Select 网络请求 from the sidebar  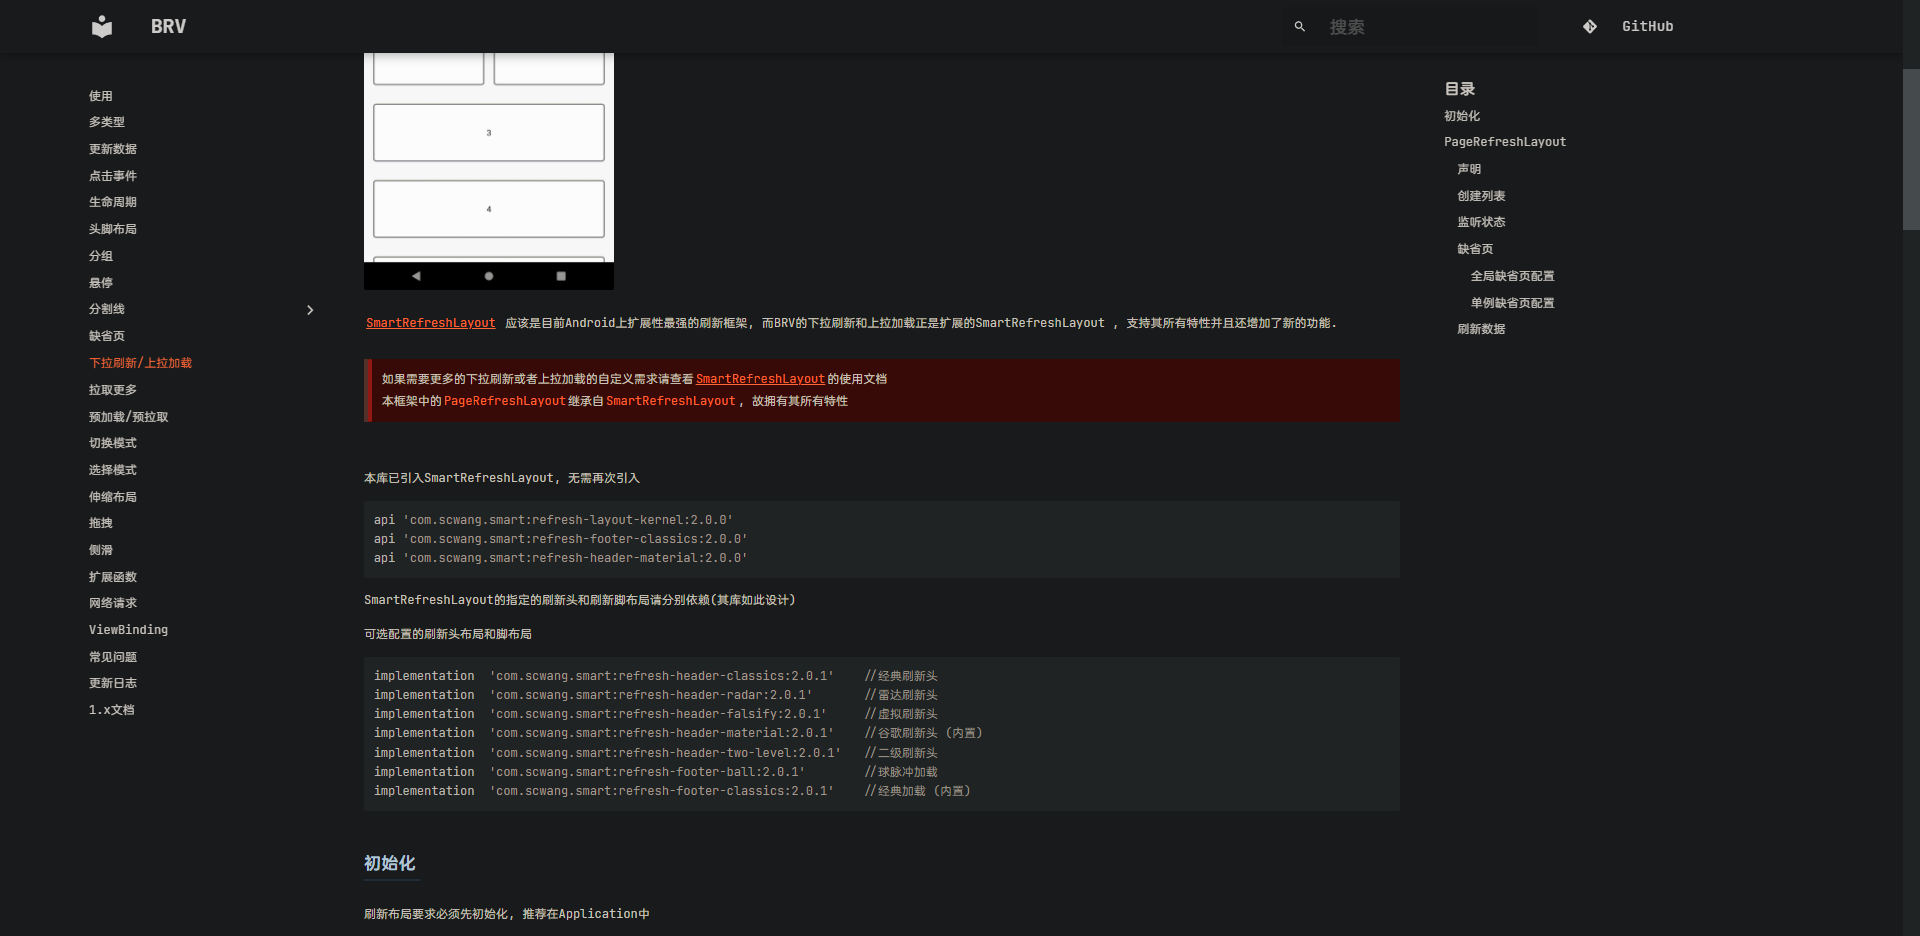coord(113,602)
